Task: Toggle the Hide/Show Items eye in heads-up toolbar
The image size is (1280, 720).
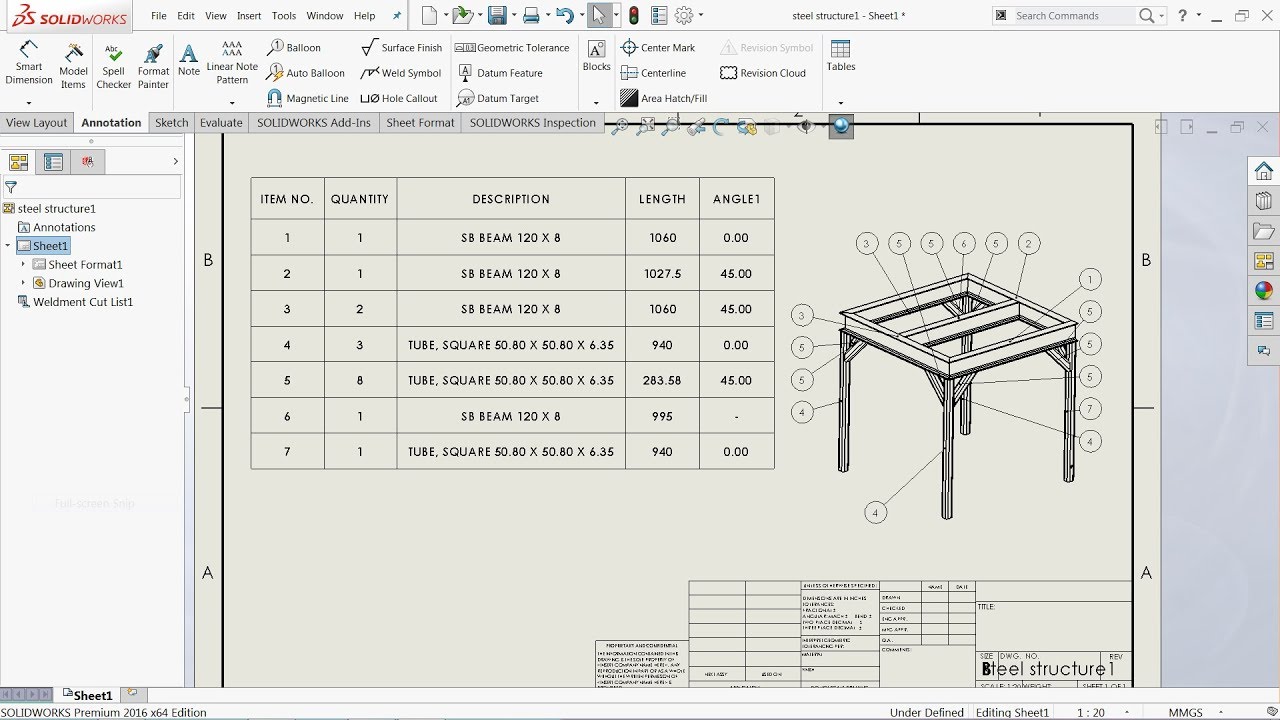Action: [806, 126]
